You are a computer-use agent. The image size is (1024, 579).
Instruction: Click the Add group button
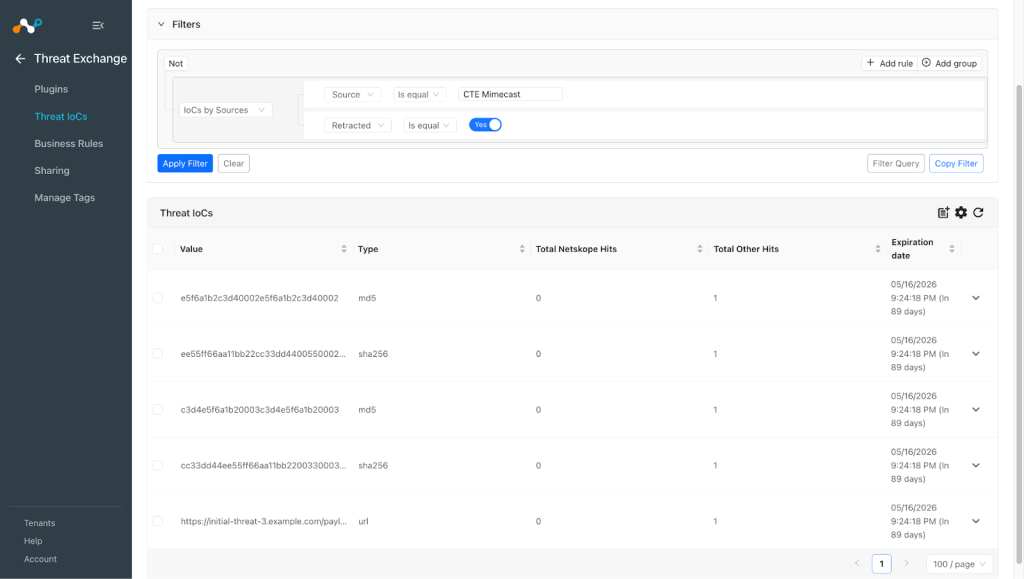(949, 63)
